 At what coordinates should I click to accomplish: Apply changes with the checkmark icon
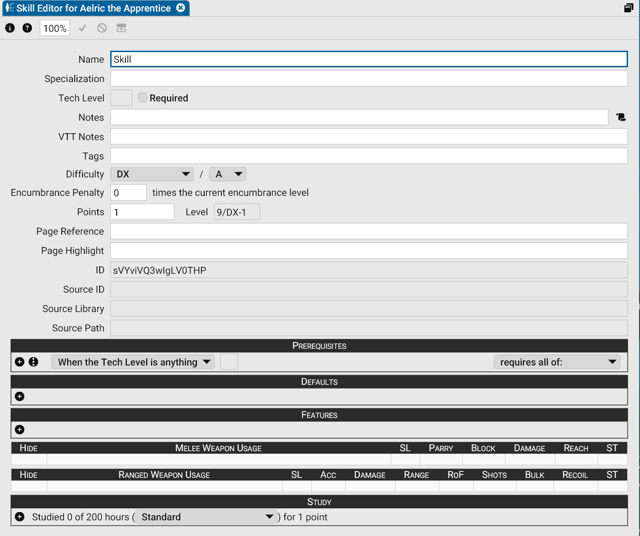coord(82,28)
